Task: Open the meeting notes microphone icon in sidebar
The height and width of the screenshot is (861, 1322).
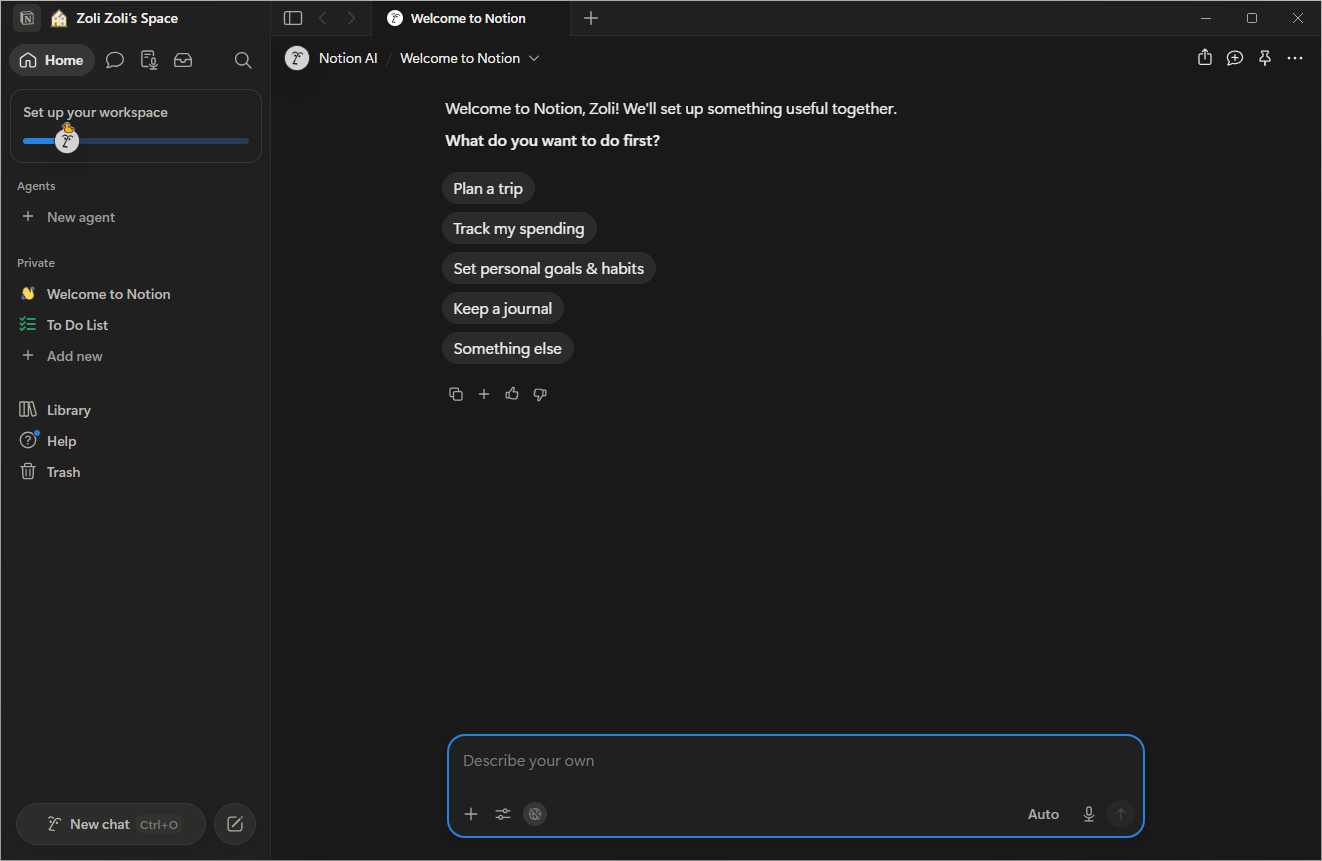Action: pos(149,60)
